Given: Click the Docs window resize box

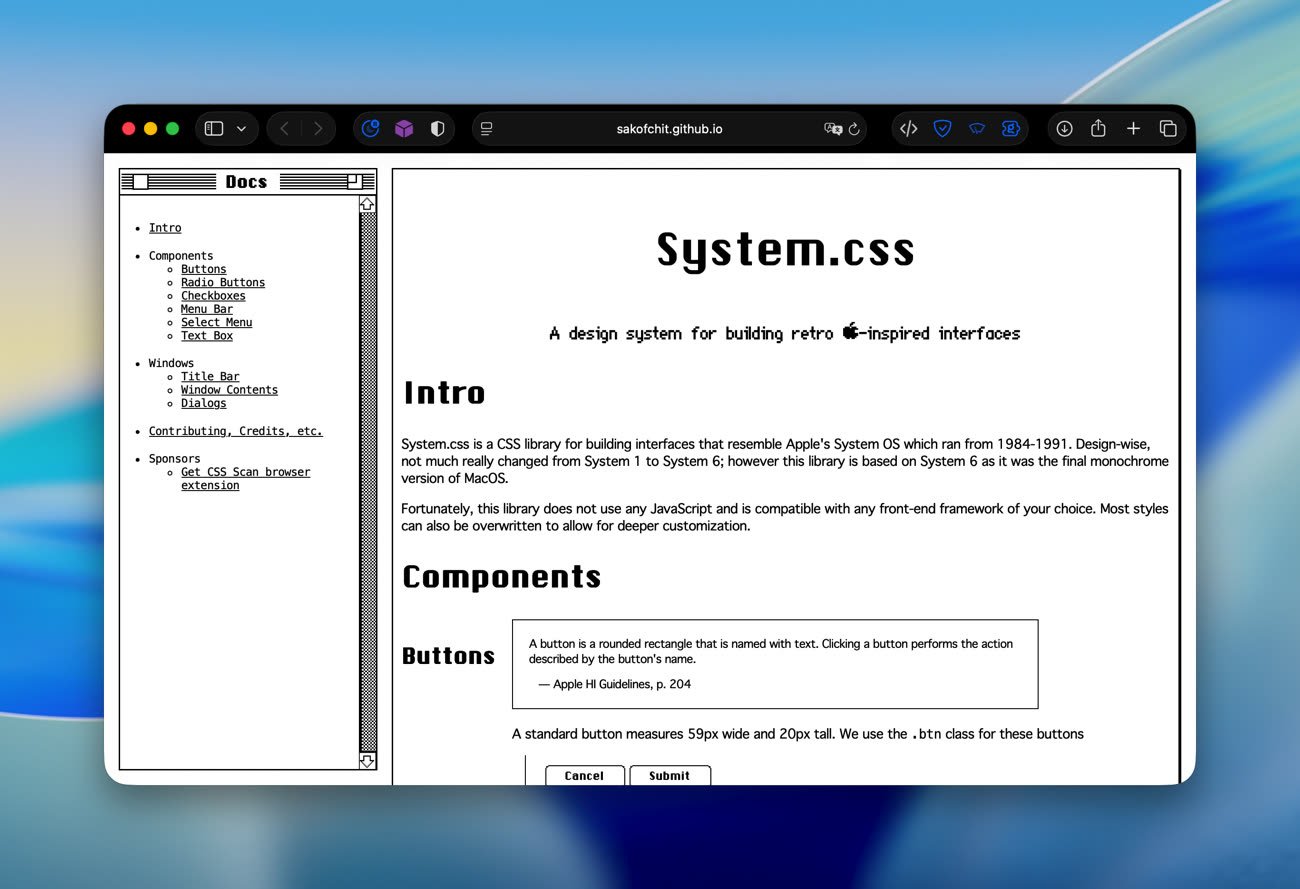Looking at the screenshot, I should pos(354,181).
